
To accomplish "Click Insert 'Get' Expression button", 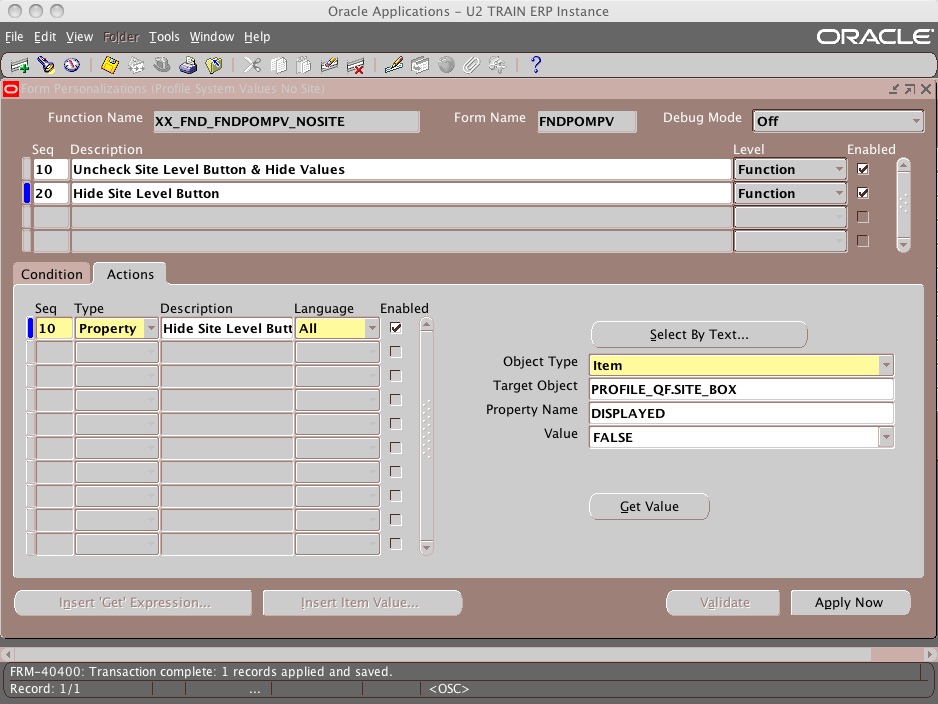I will pyautogui.click(x=133, y=602).
